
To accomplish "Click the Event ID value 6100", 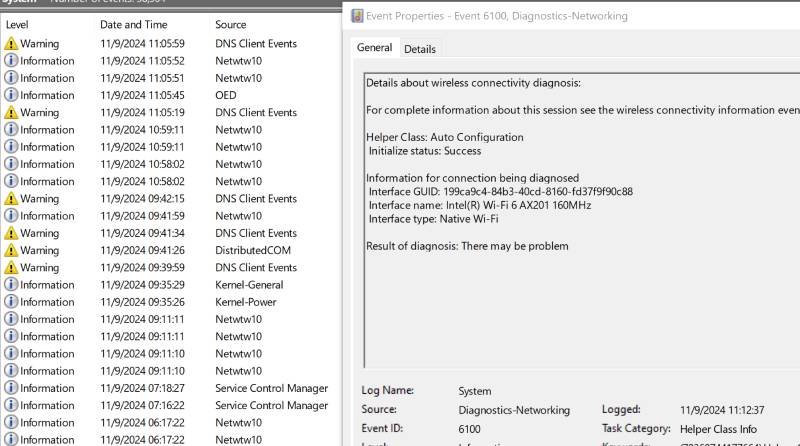I will pos(469,428).
